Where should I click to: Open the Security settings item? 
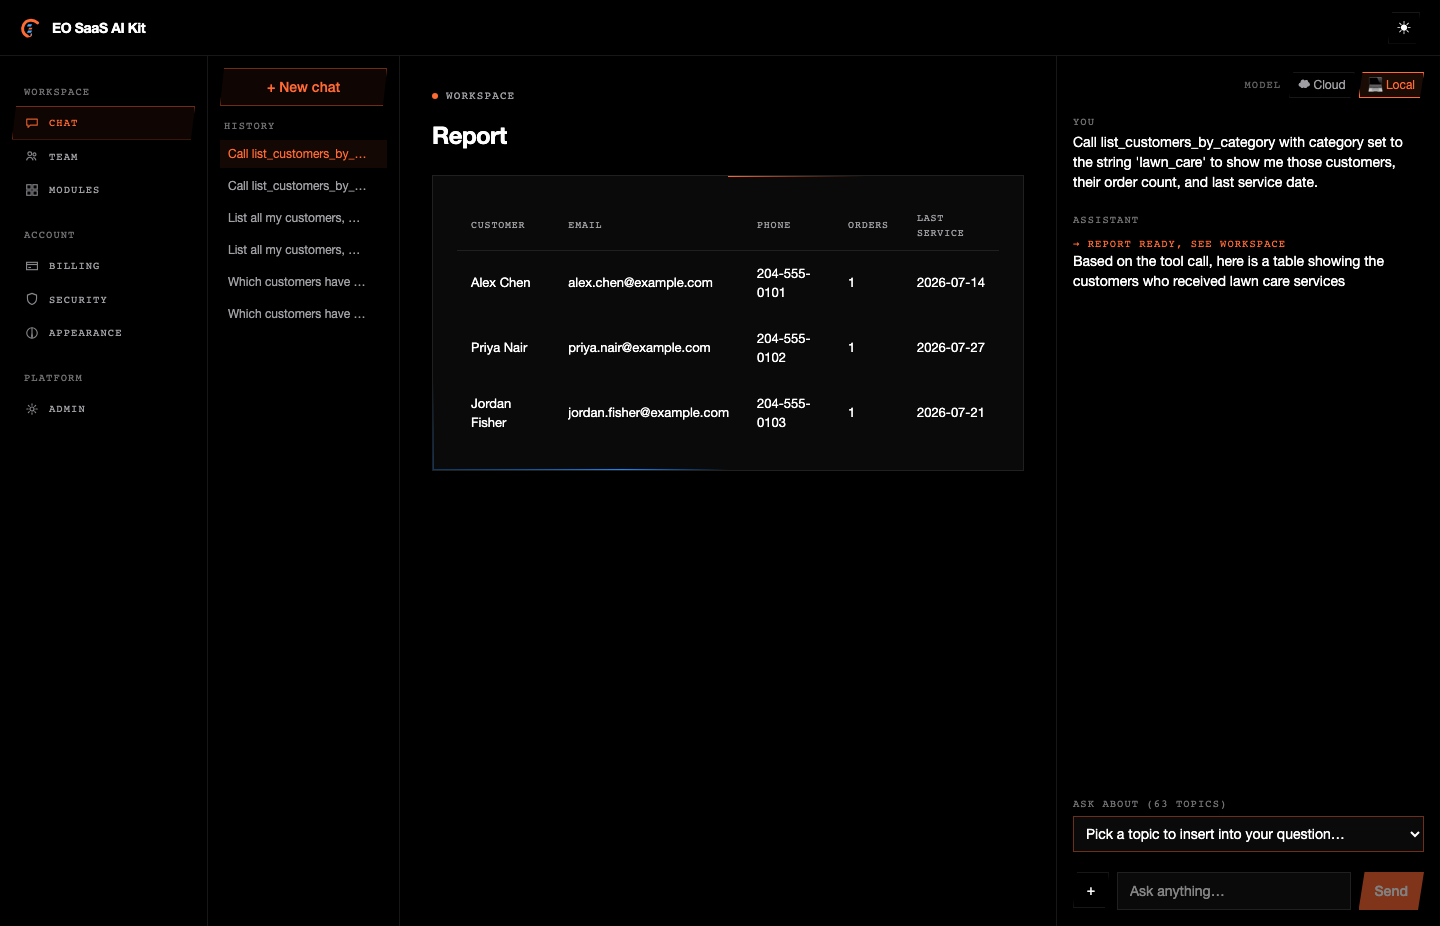pos(104,300)
